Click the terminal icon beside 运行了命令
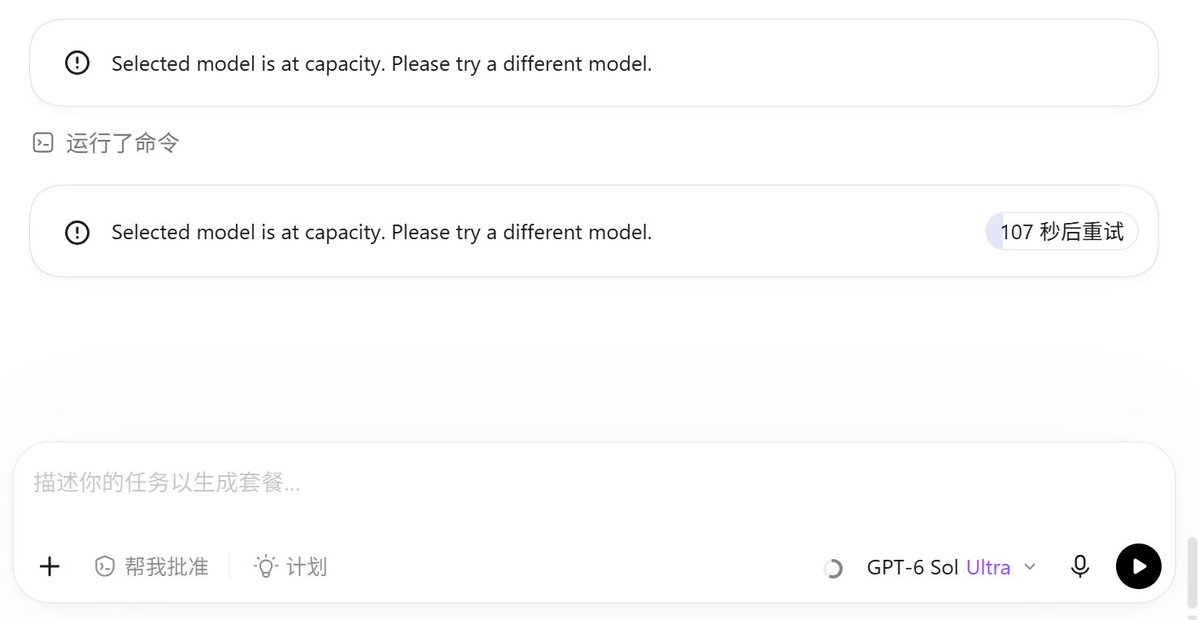This screenshot has height=620, width=1199. coord(43,143)
